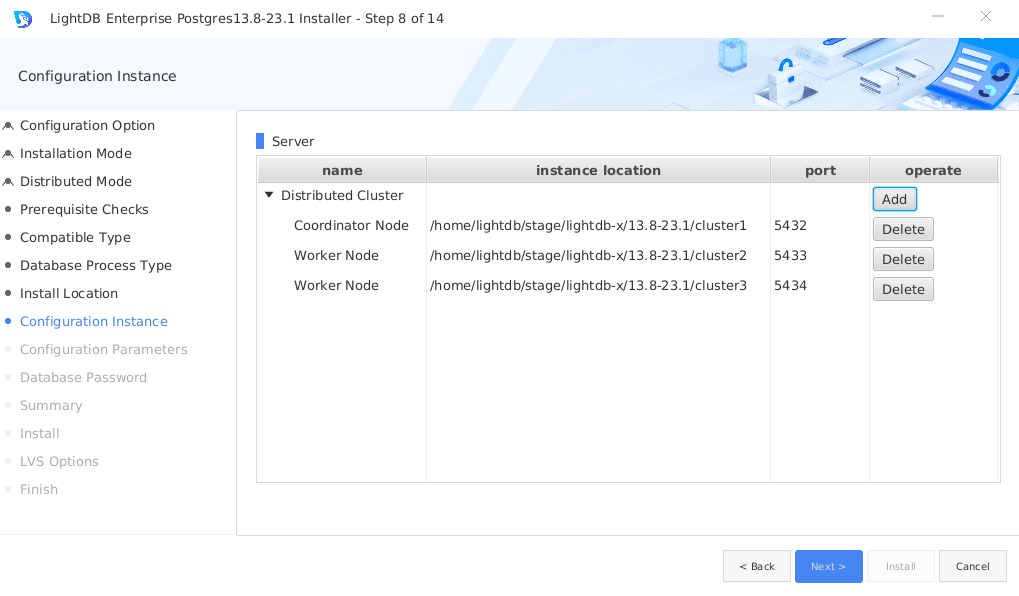
Task: Cancel the installation
Action: (972, 566)
